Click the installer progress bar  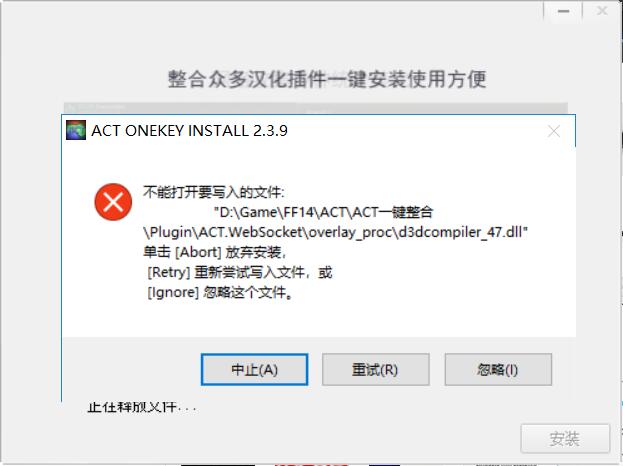pos(316,107)
